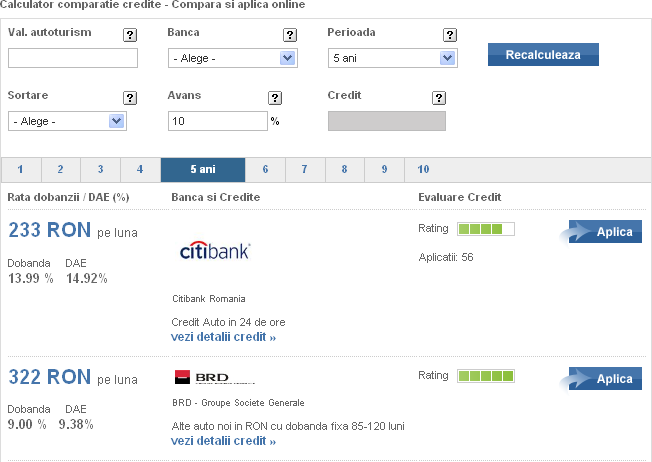Click Alte auto noi in RON text
Screen dimensions: 652x462
(288, 426)
